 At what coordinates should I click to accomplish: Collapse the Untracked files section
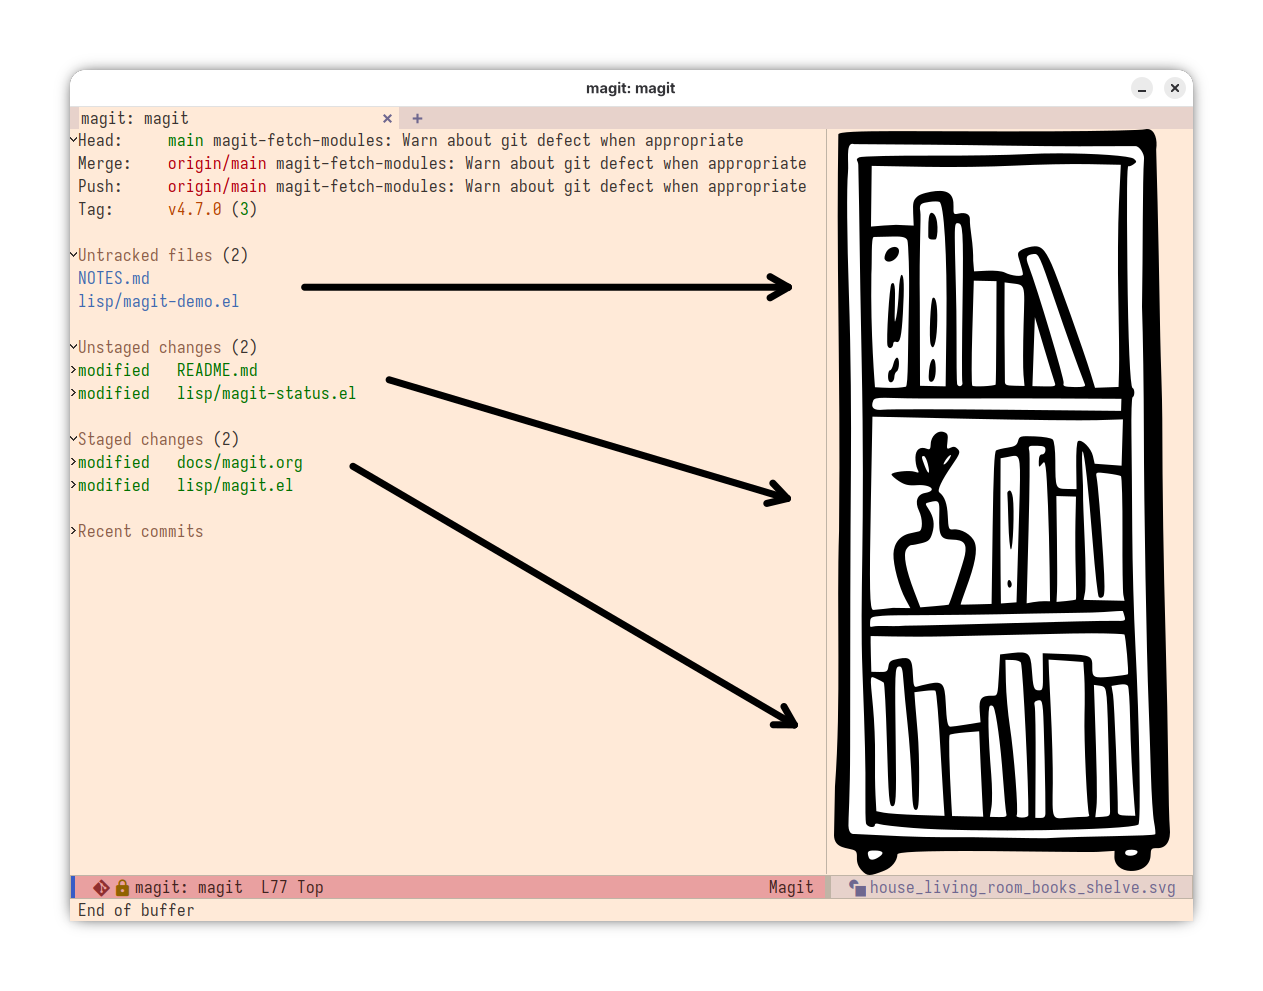coord(74,255)
